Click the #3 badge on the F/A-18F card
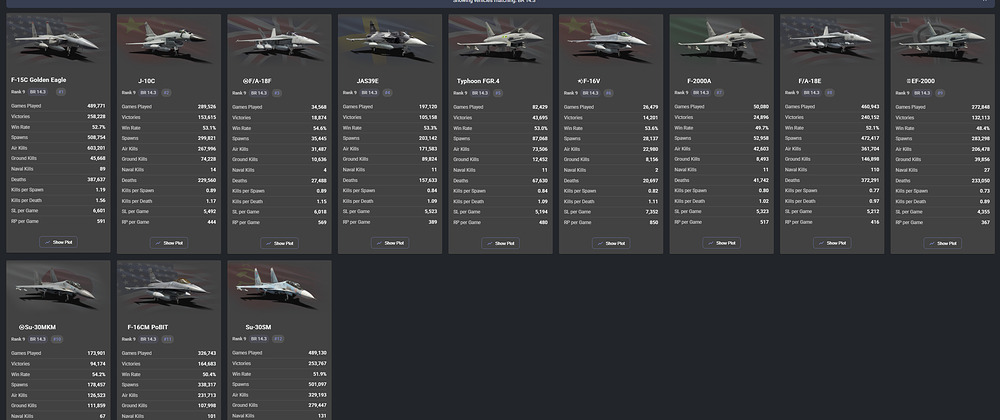Viewport: 1000px width, 420px height. click(x=277, y=92)
